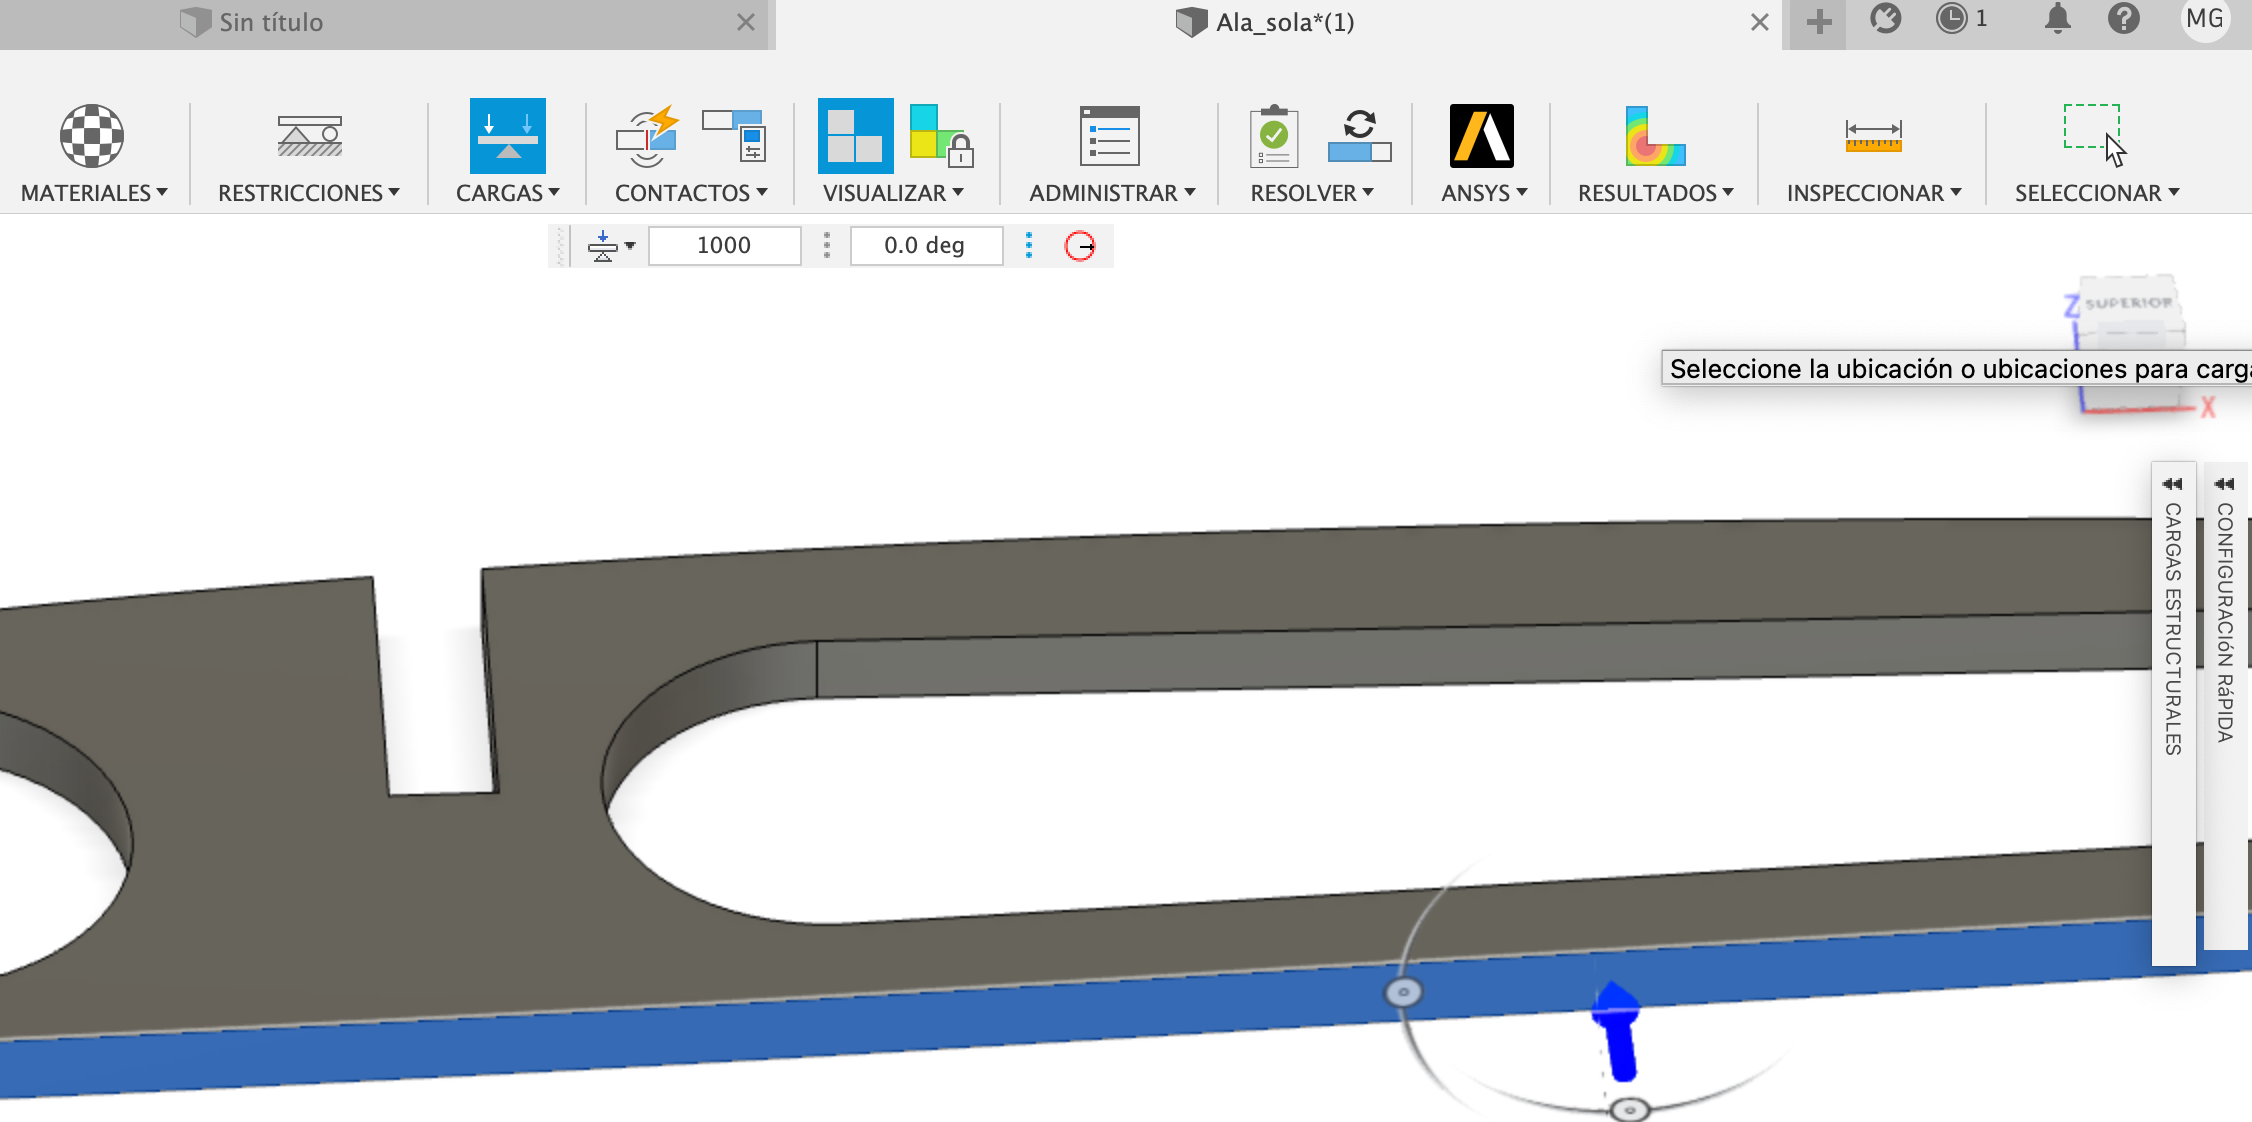This screenshot has height=1122, width=2252.
Task: Open the Resultados rainbow bracket icon
Action: pos(1655,136)
